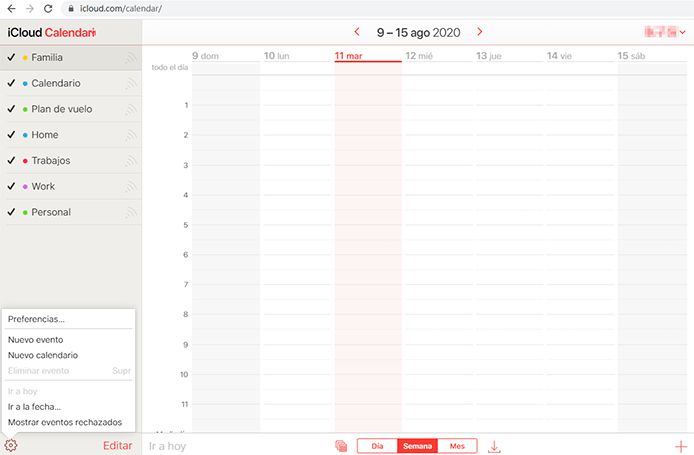Click the yellow Familia color dot
This screenshot has height=455, width=694.
click(25, 58)
